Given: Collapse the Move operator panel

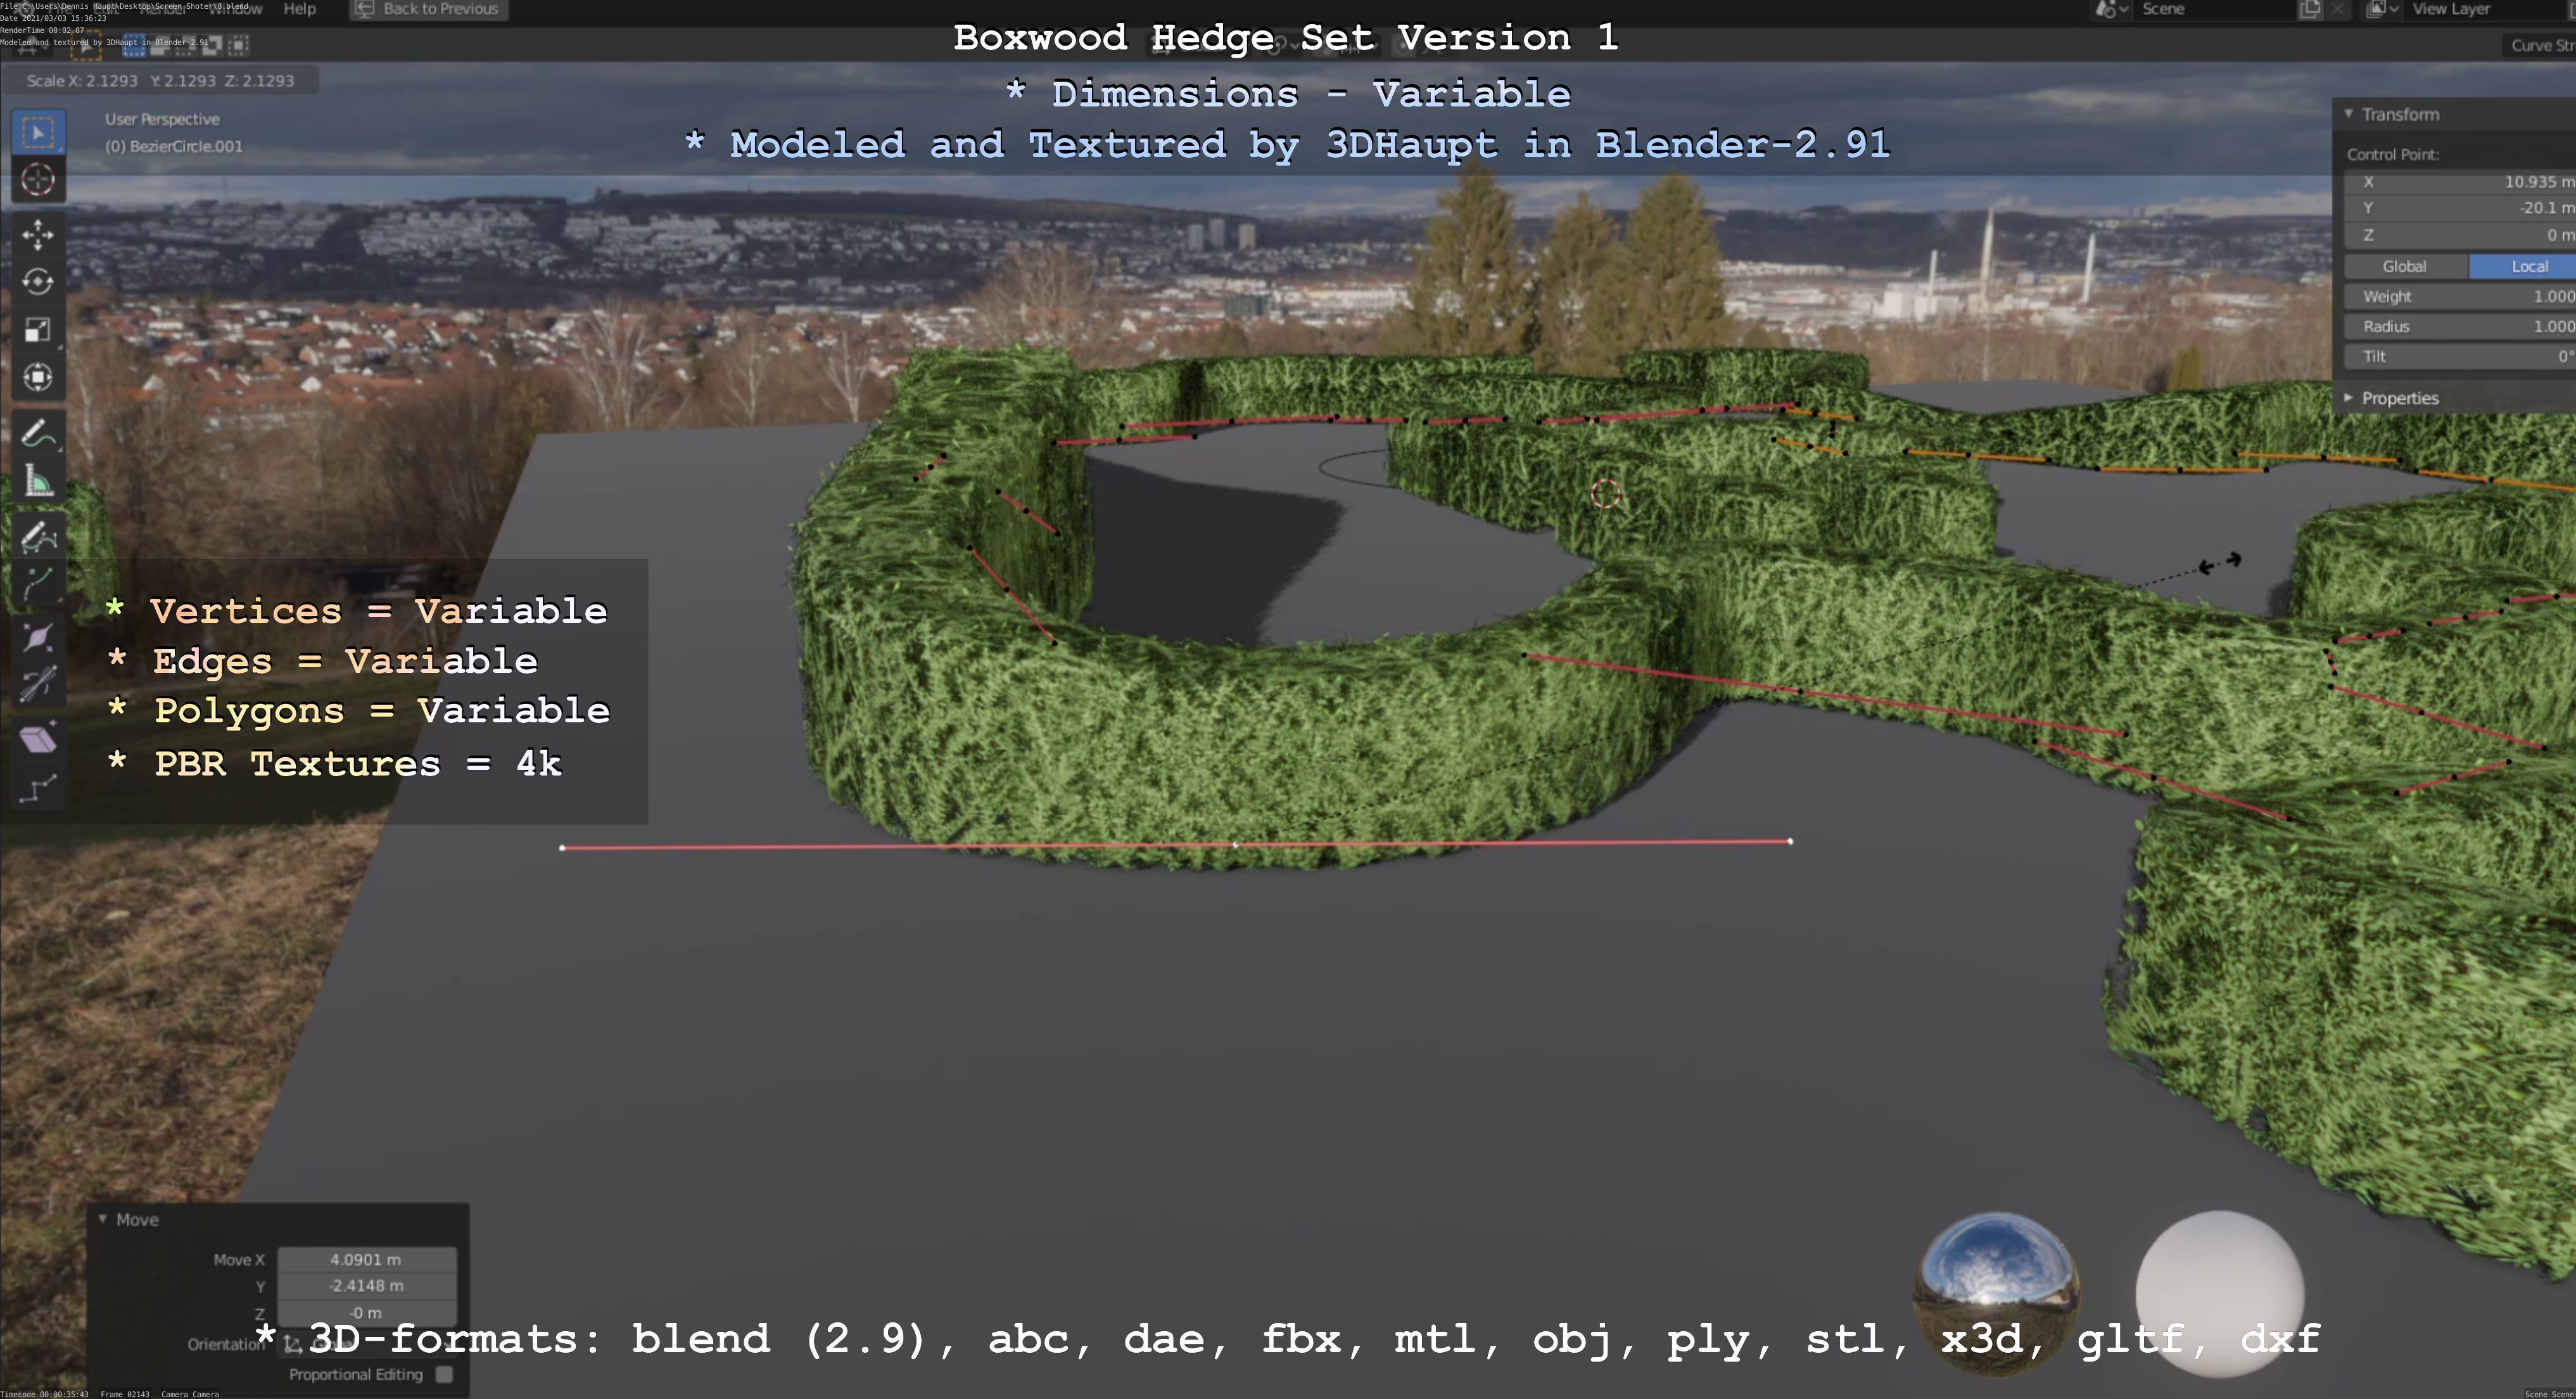Looking at the screenshot, I should [102, 1219].
